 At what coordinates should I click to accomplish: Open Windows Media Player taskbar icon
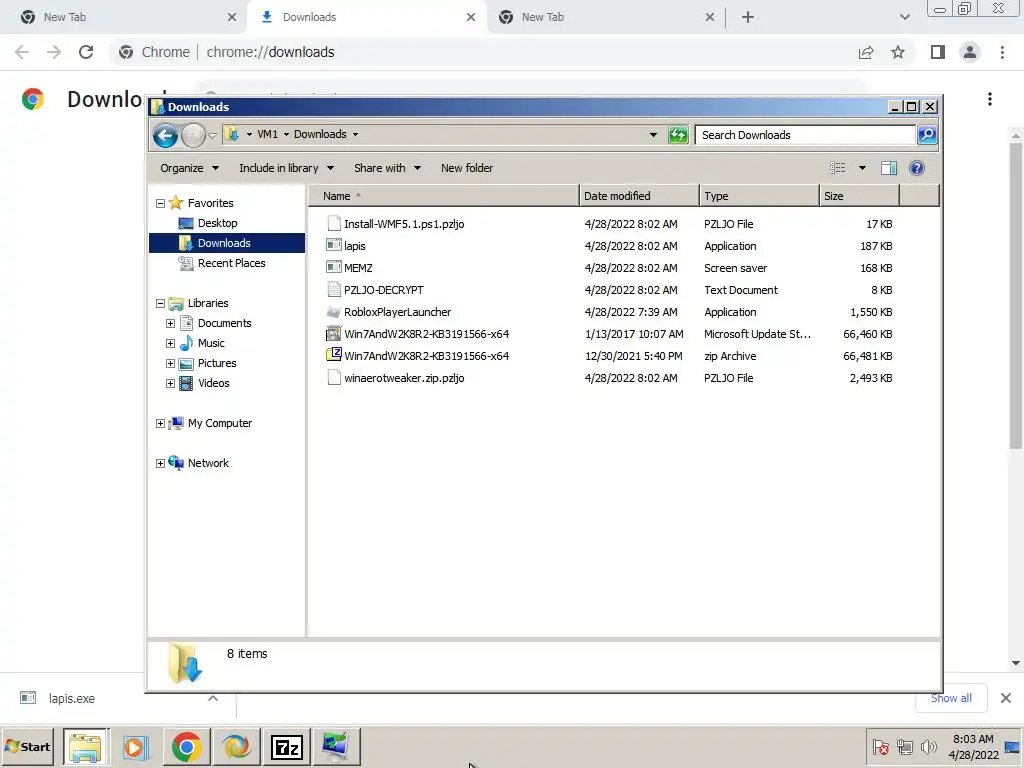(136, 747)
